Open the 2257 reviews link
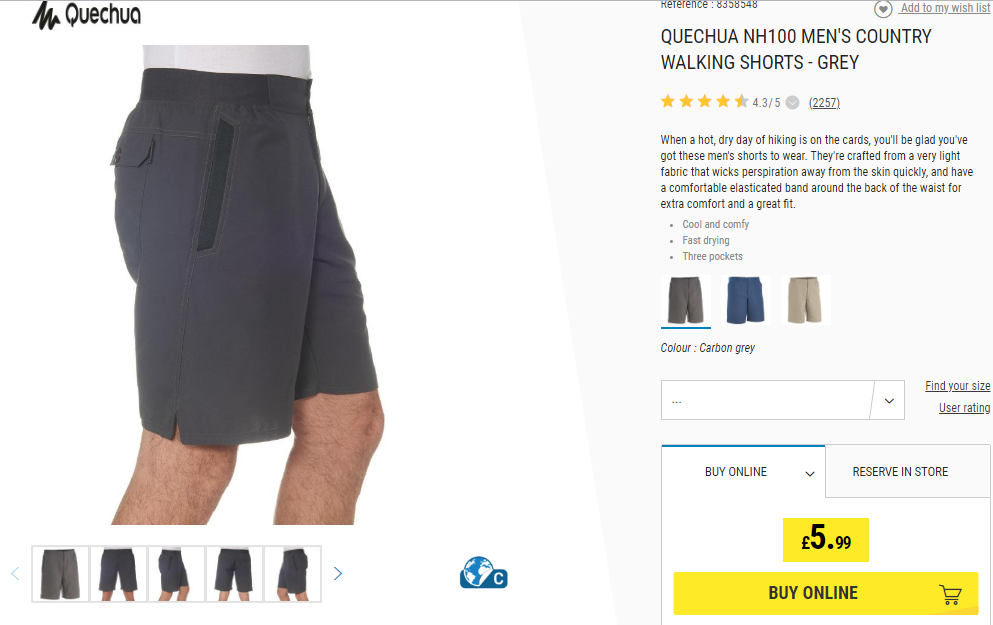The image size is (993, 625). [x=824, y=103]
